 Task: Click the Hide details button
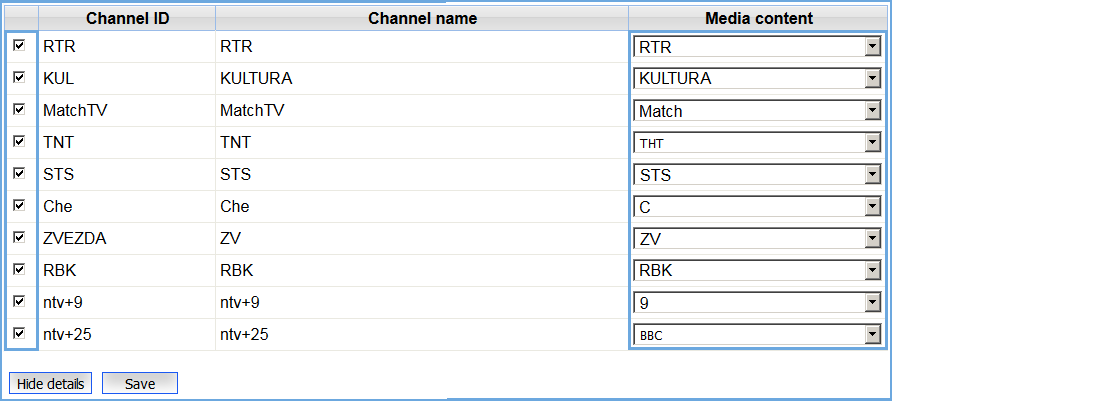50,383
